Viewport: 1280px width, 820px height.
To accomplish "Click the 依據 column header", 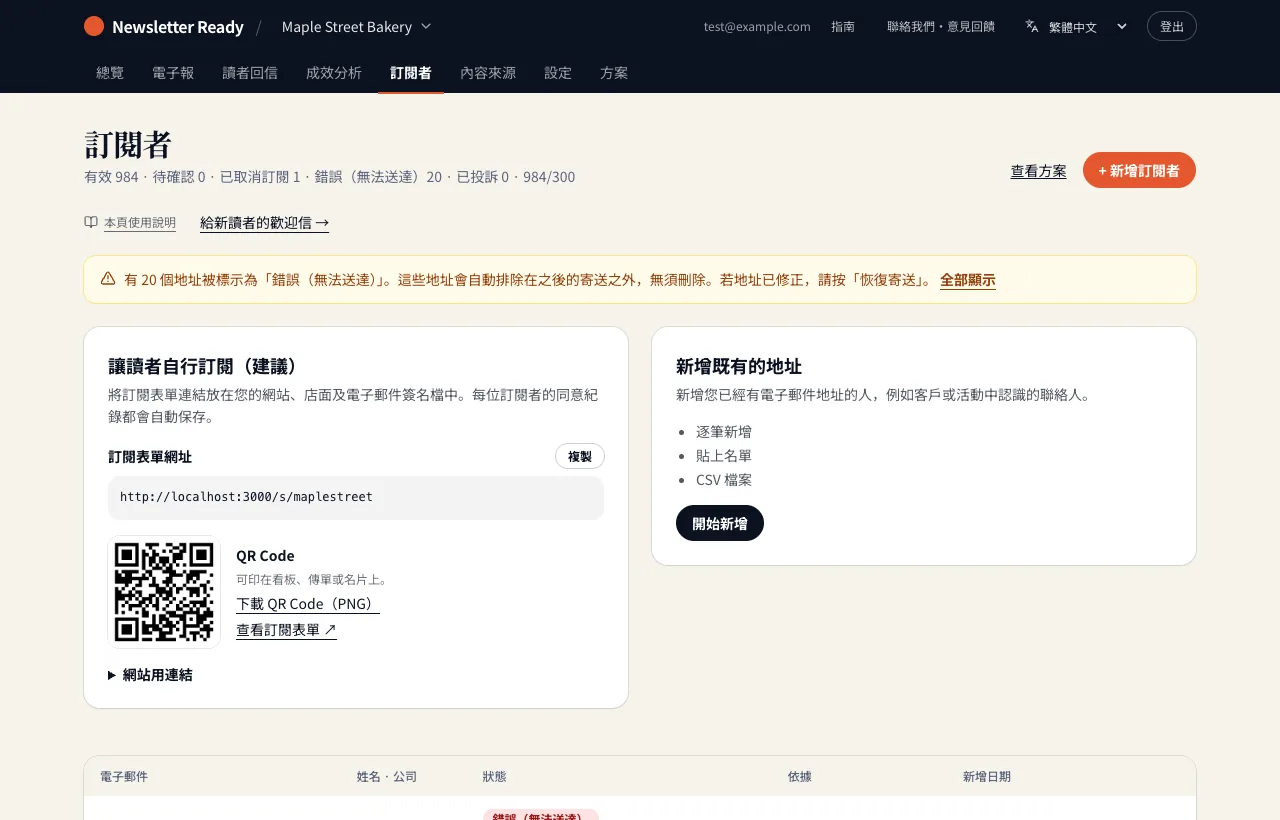I will coord(799,776).
